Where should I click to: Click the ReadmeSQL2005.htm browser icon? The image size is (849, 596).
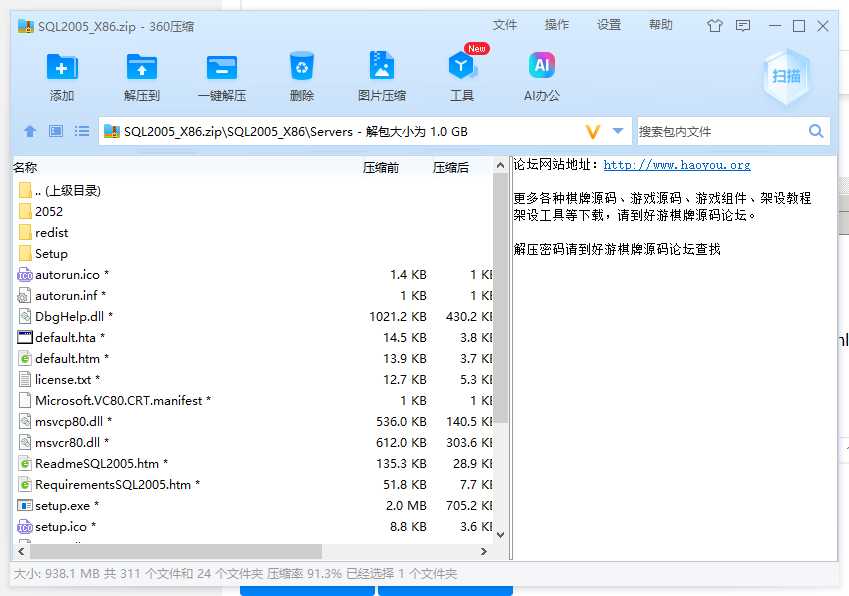(25, 464)
